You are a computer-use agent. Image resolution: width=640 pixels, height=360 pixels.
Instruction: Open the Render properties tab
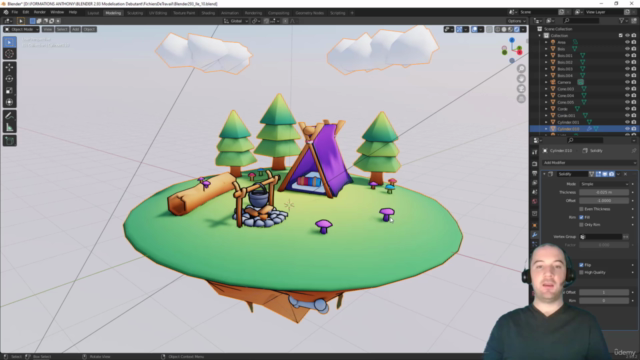(535, 164)
